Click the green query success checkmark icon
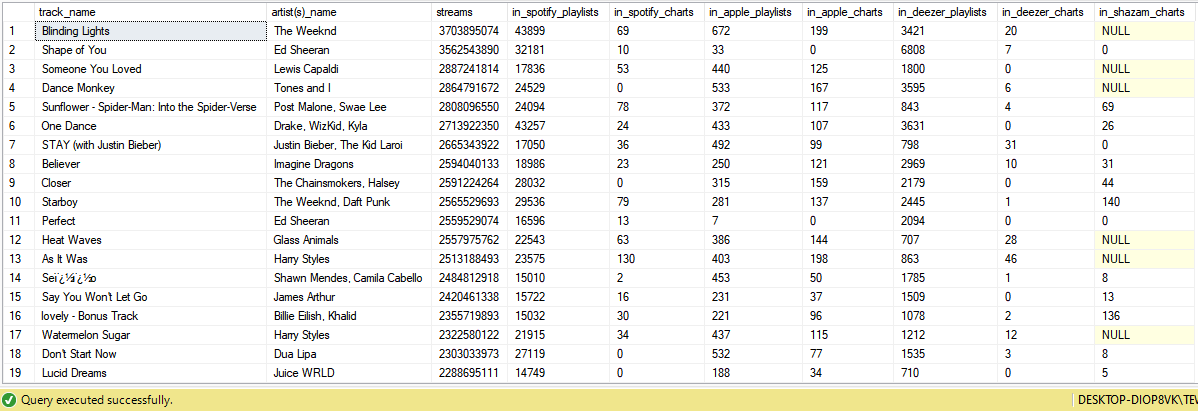Image resolution: width=1198 pixels, height=411 pixels. 9,400
